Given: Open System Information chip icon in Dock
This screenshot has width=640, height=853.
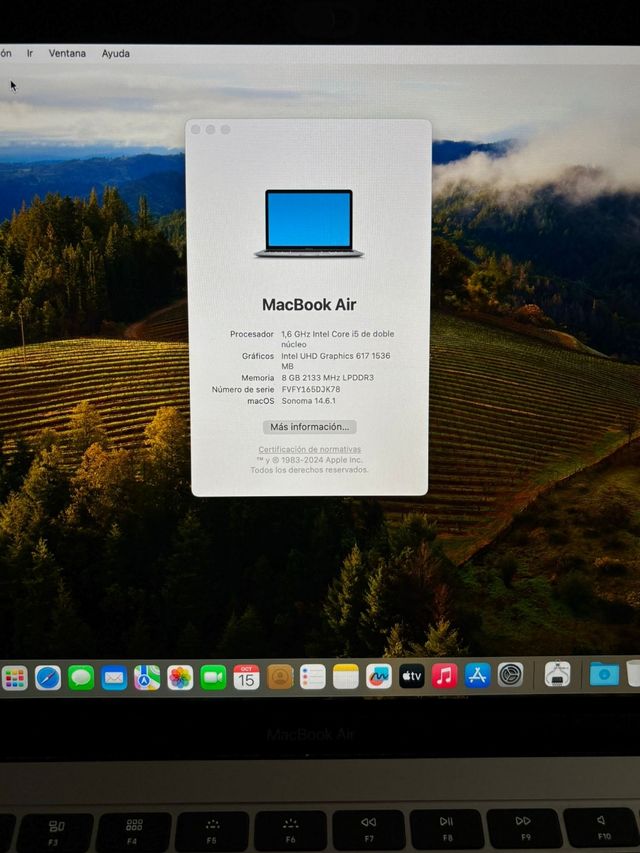Looking at the screenshot, I should coord(557,674).
